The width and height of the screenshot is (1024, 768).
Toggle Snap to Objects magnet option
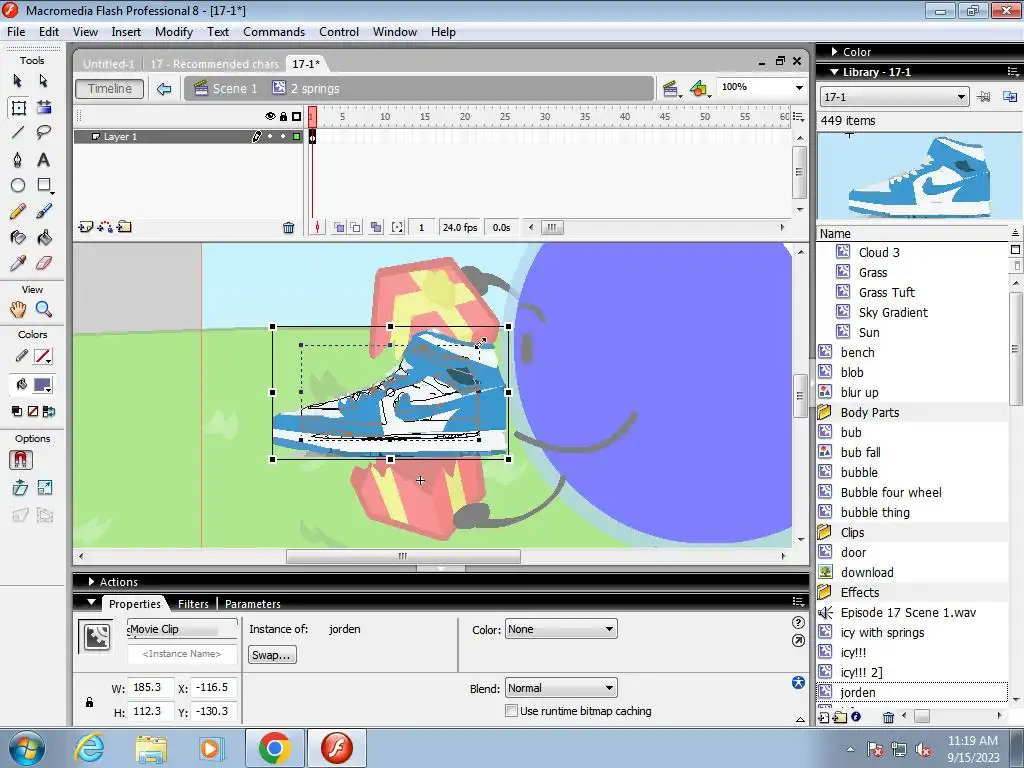20,460
